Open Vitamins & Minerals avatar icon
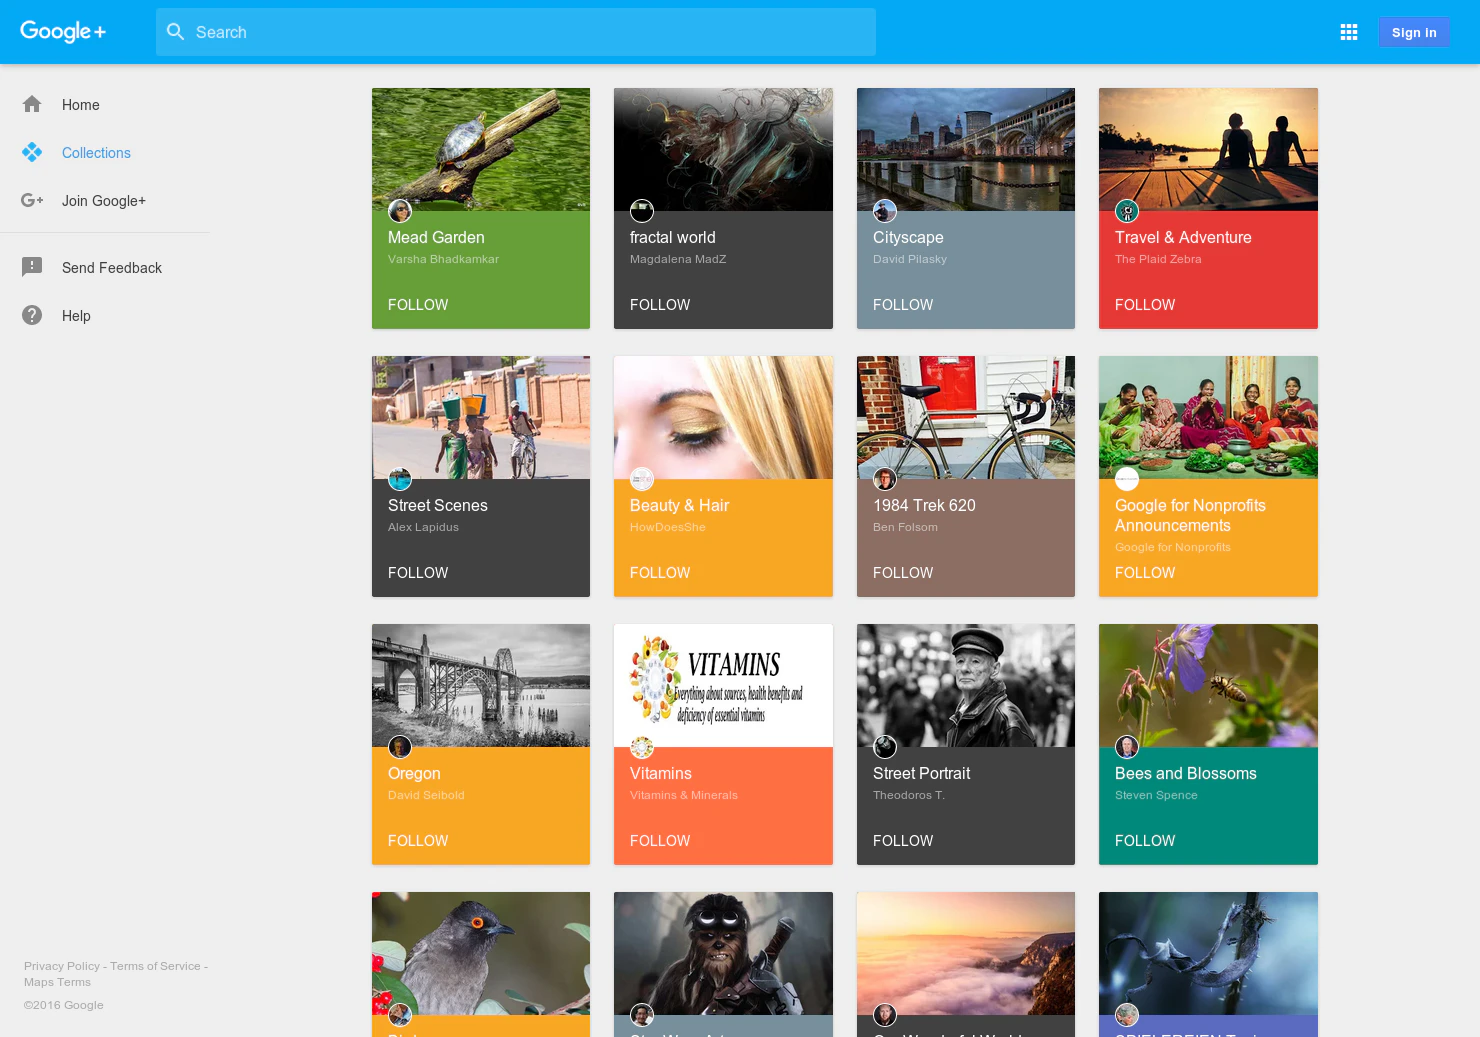Screen dimensions: 1480x1037 coord(642,747)
